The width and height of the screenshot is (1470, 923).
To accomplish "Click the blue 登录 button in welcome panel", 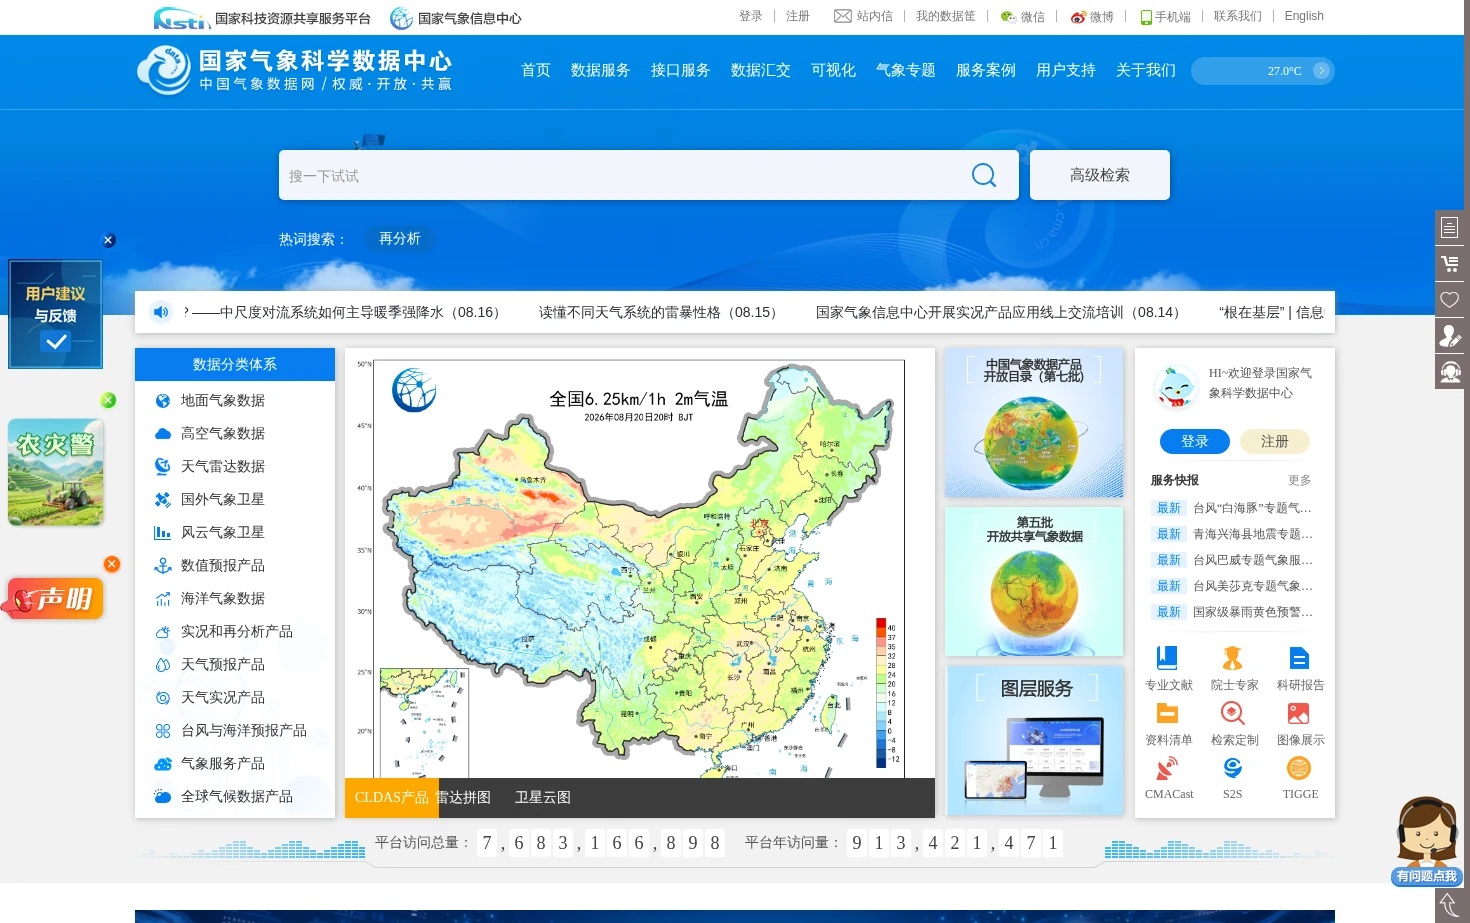I will pos(1195,441).
